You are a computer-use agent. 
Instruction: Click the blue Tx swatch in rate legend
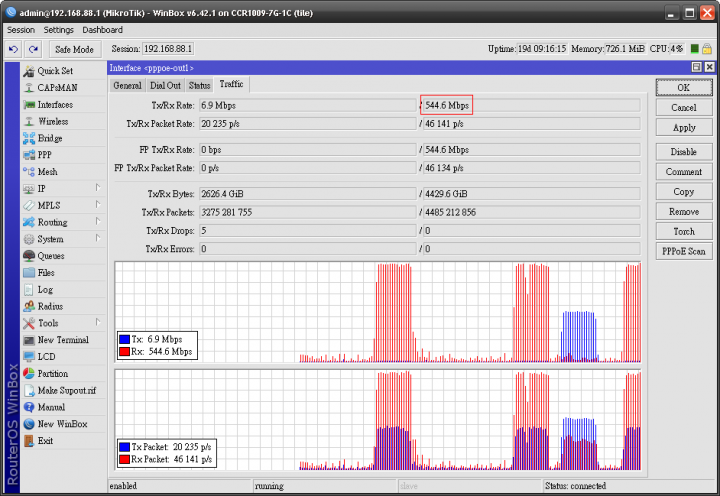click(x=124, y=339)
